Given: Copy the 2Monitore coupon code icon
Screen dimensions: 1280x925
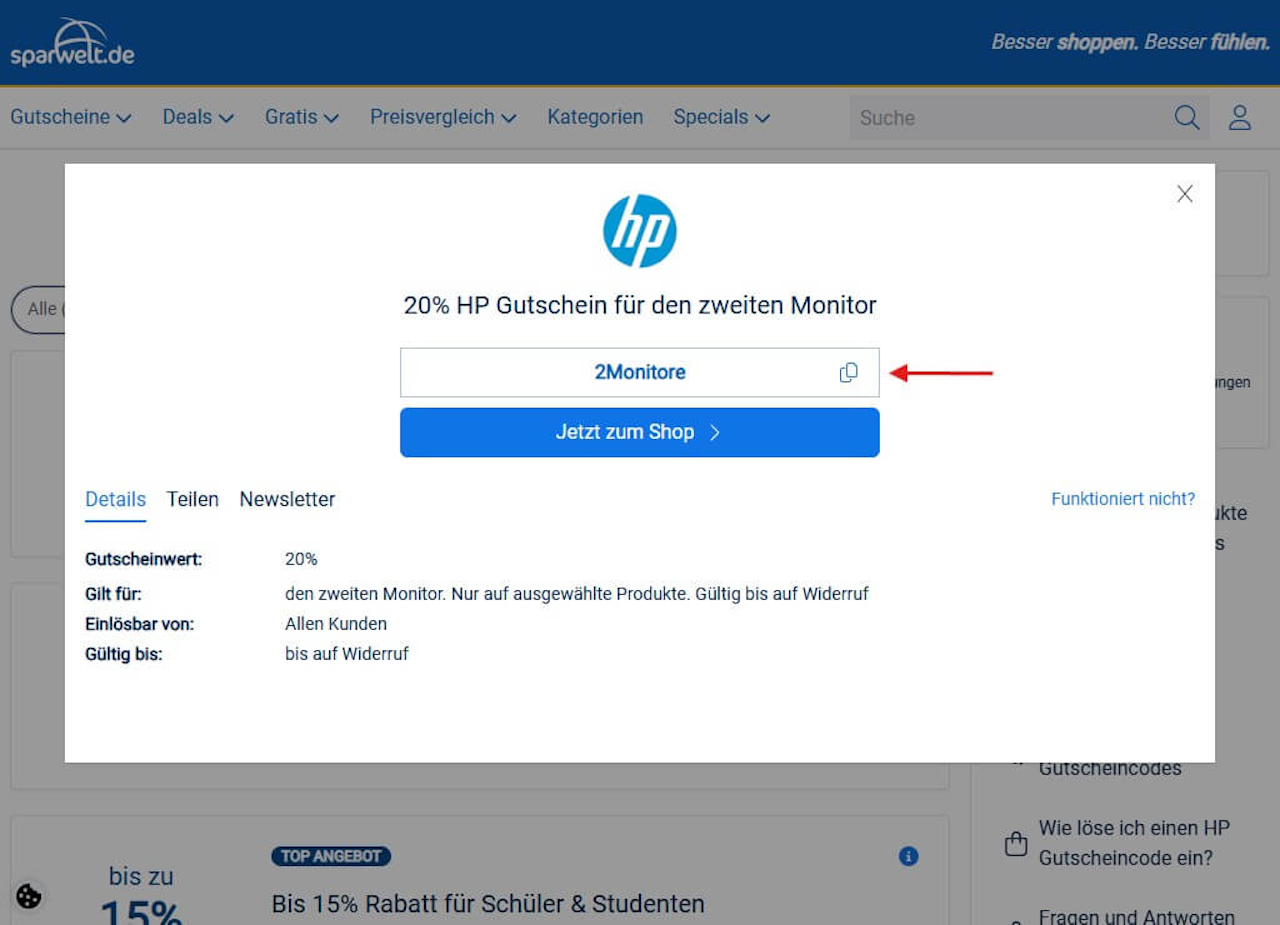Looking at the screenshot, I should (x=848, y=372).
